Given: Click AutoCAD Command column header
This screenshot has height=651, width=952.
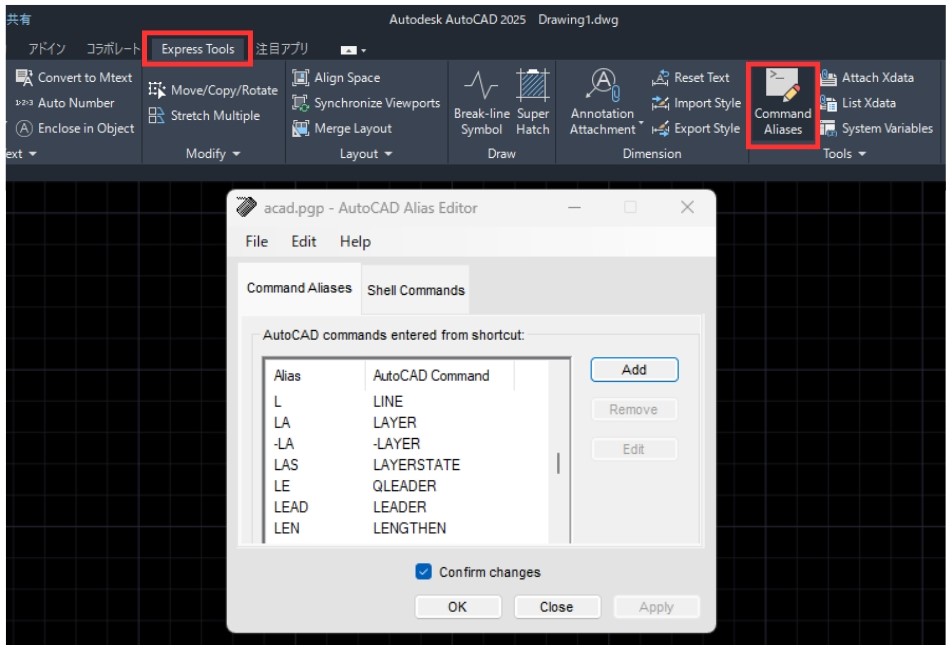Looking at the screenshot, I should (x=440, y=375).
